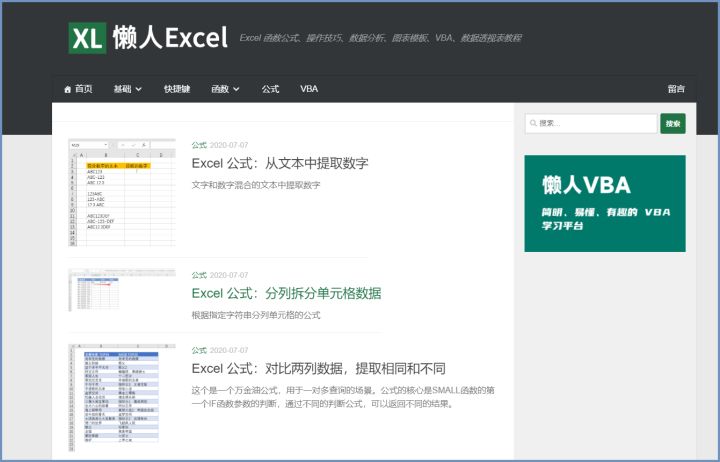Click the tagline Excel 函数公式、操作技巧
720x462 pixels.
380,38
